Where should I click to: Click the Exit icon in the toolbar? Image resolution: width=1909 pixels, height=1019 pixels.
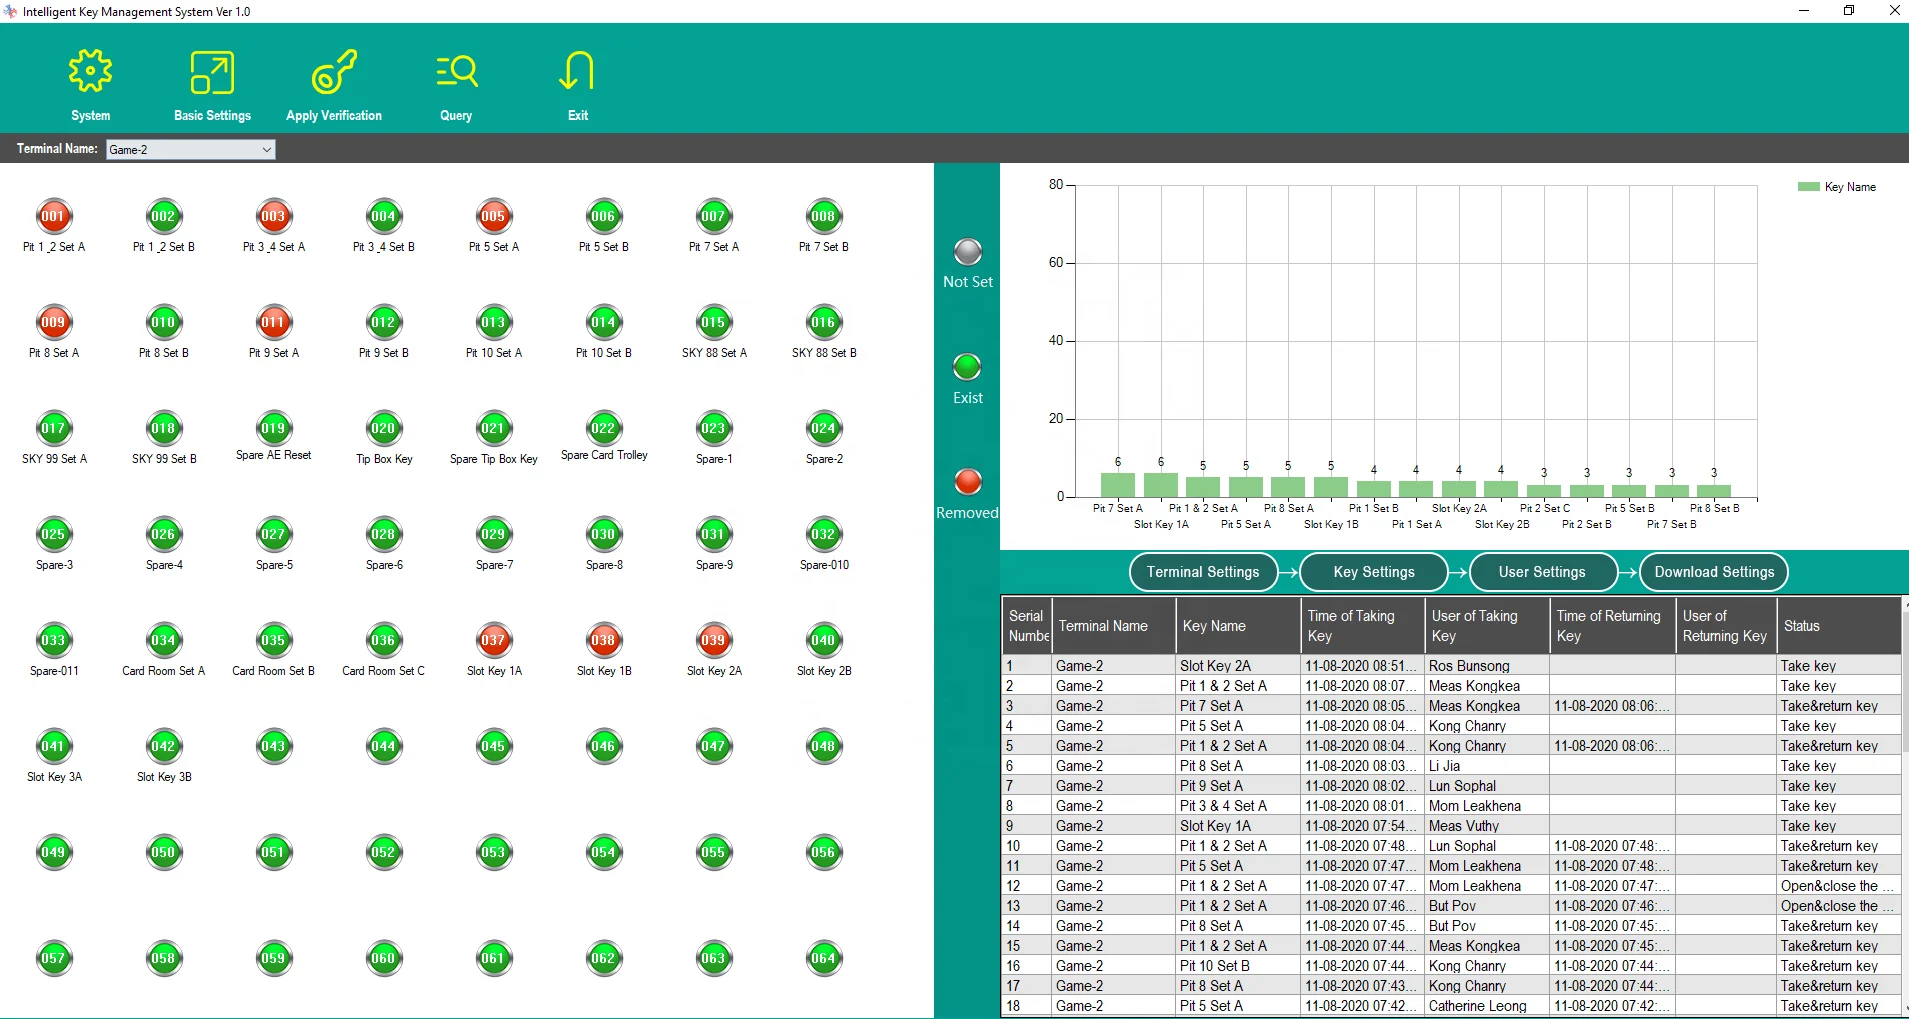pos(577,73)
